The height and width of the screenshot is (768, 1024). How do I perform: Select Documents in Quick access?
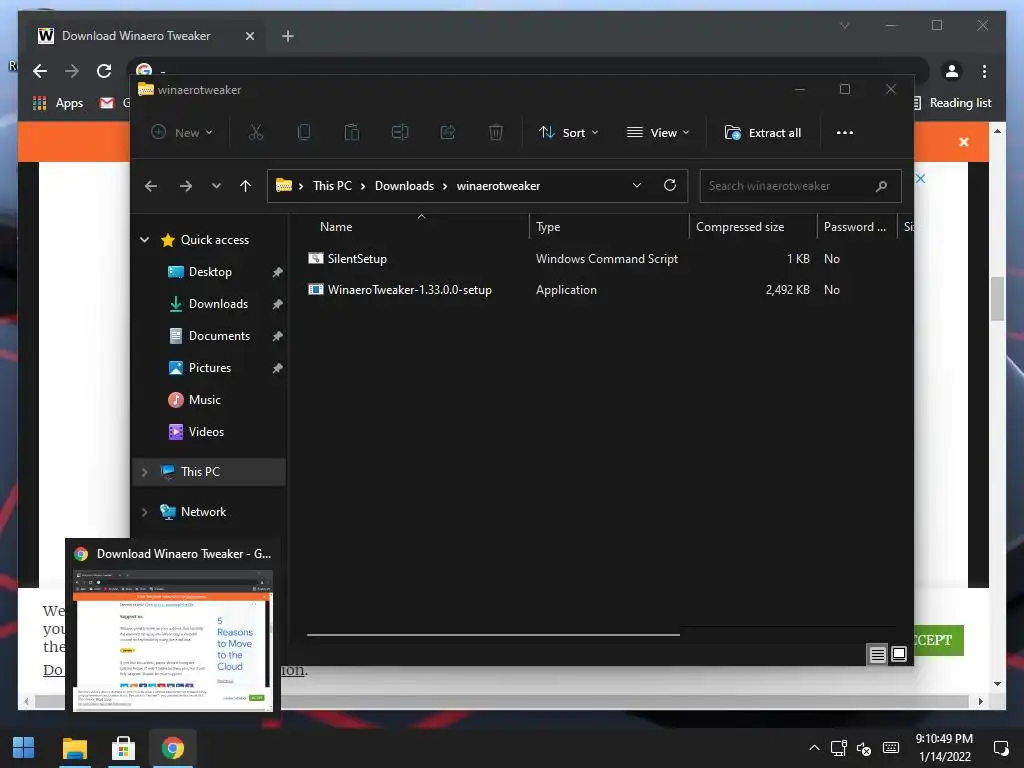tap(219, 336)
